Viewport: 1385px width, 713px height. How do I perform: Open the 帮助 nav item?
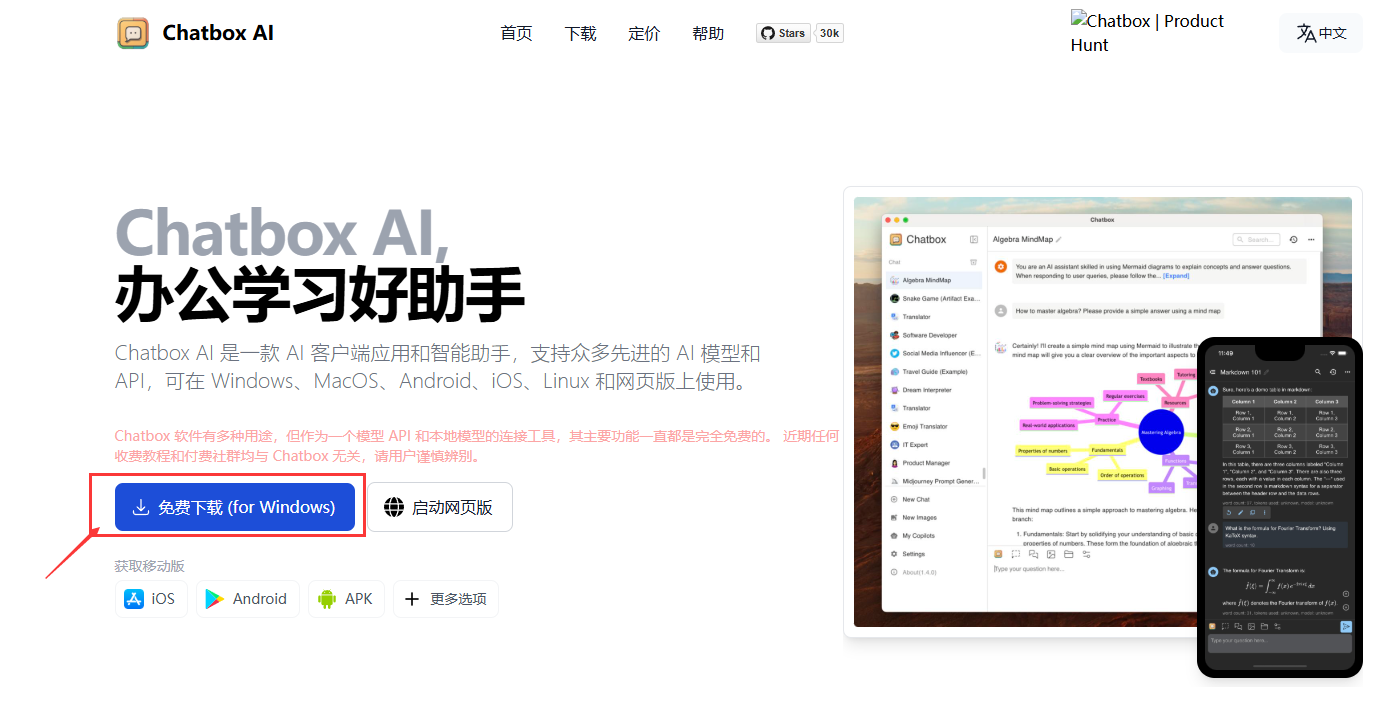tap(708, 33)
